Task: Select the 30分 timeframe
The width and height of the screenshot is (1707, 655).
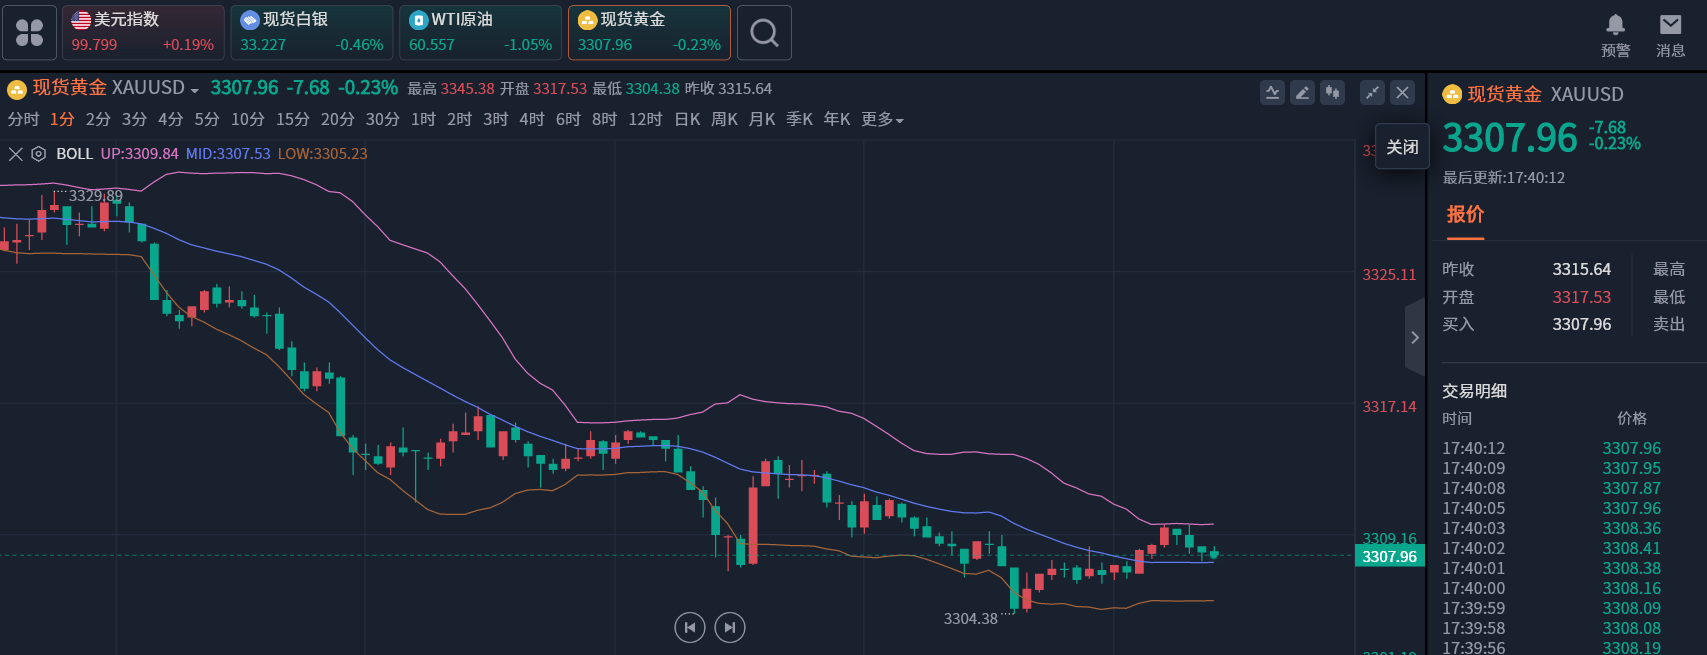Action: [x=382, y=119]
